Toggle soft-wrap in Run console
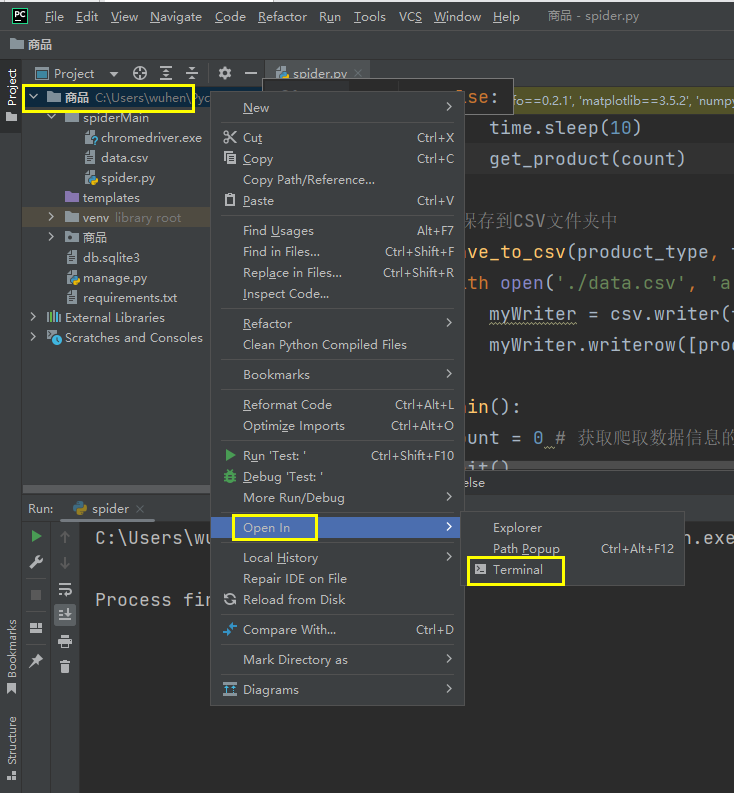The width and height of the screenshot is (734, 793). tap(65, 589)
